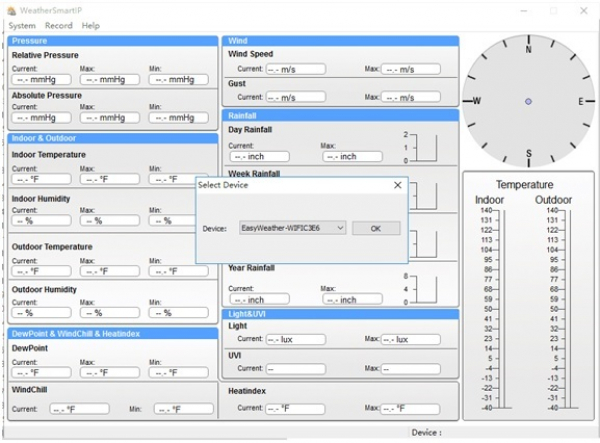Select the Absolute Pressure Max field

click(x=110, y=117)
